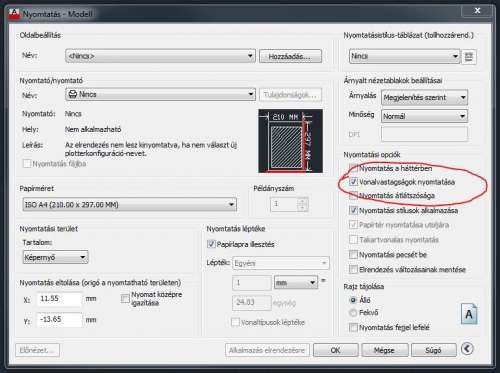Click the Rajz tájolása heading
Image resolution: width=500 pixels, height=373 pixels.
[x=364, y=287]
